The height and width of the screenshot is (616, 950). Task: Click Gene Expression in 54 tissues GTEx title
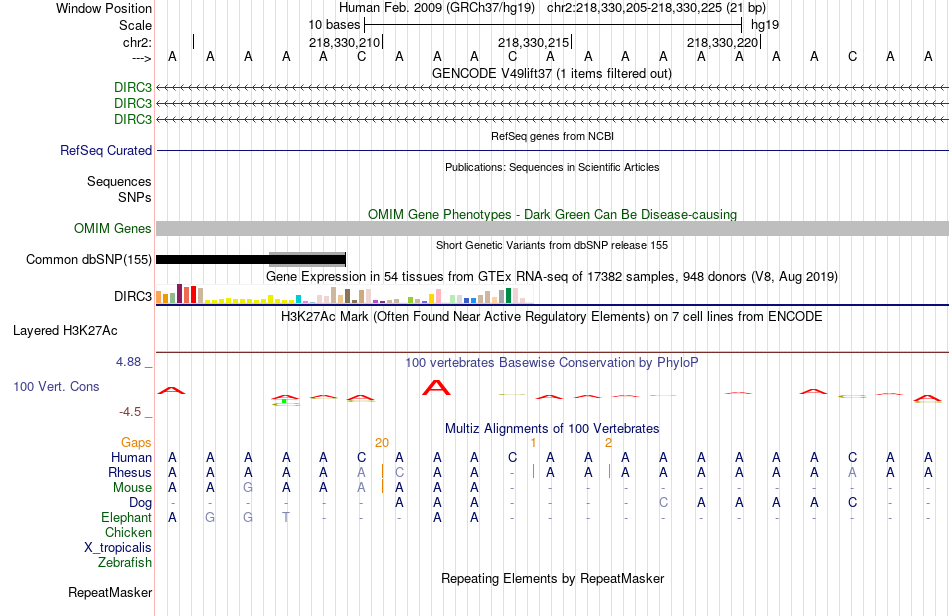pos(552,277)
